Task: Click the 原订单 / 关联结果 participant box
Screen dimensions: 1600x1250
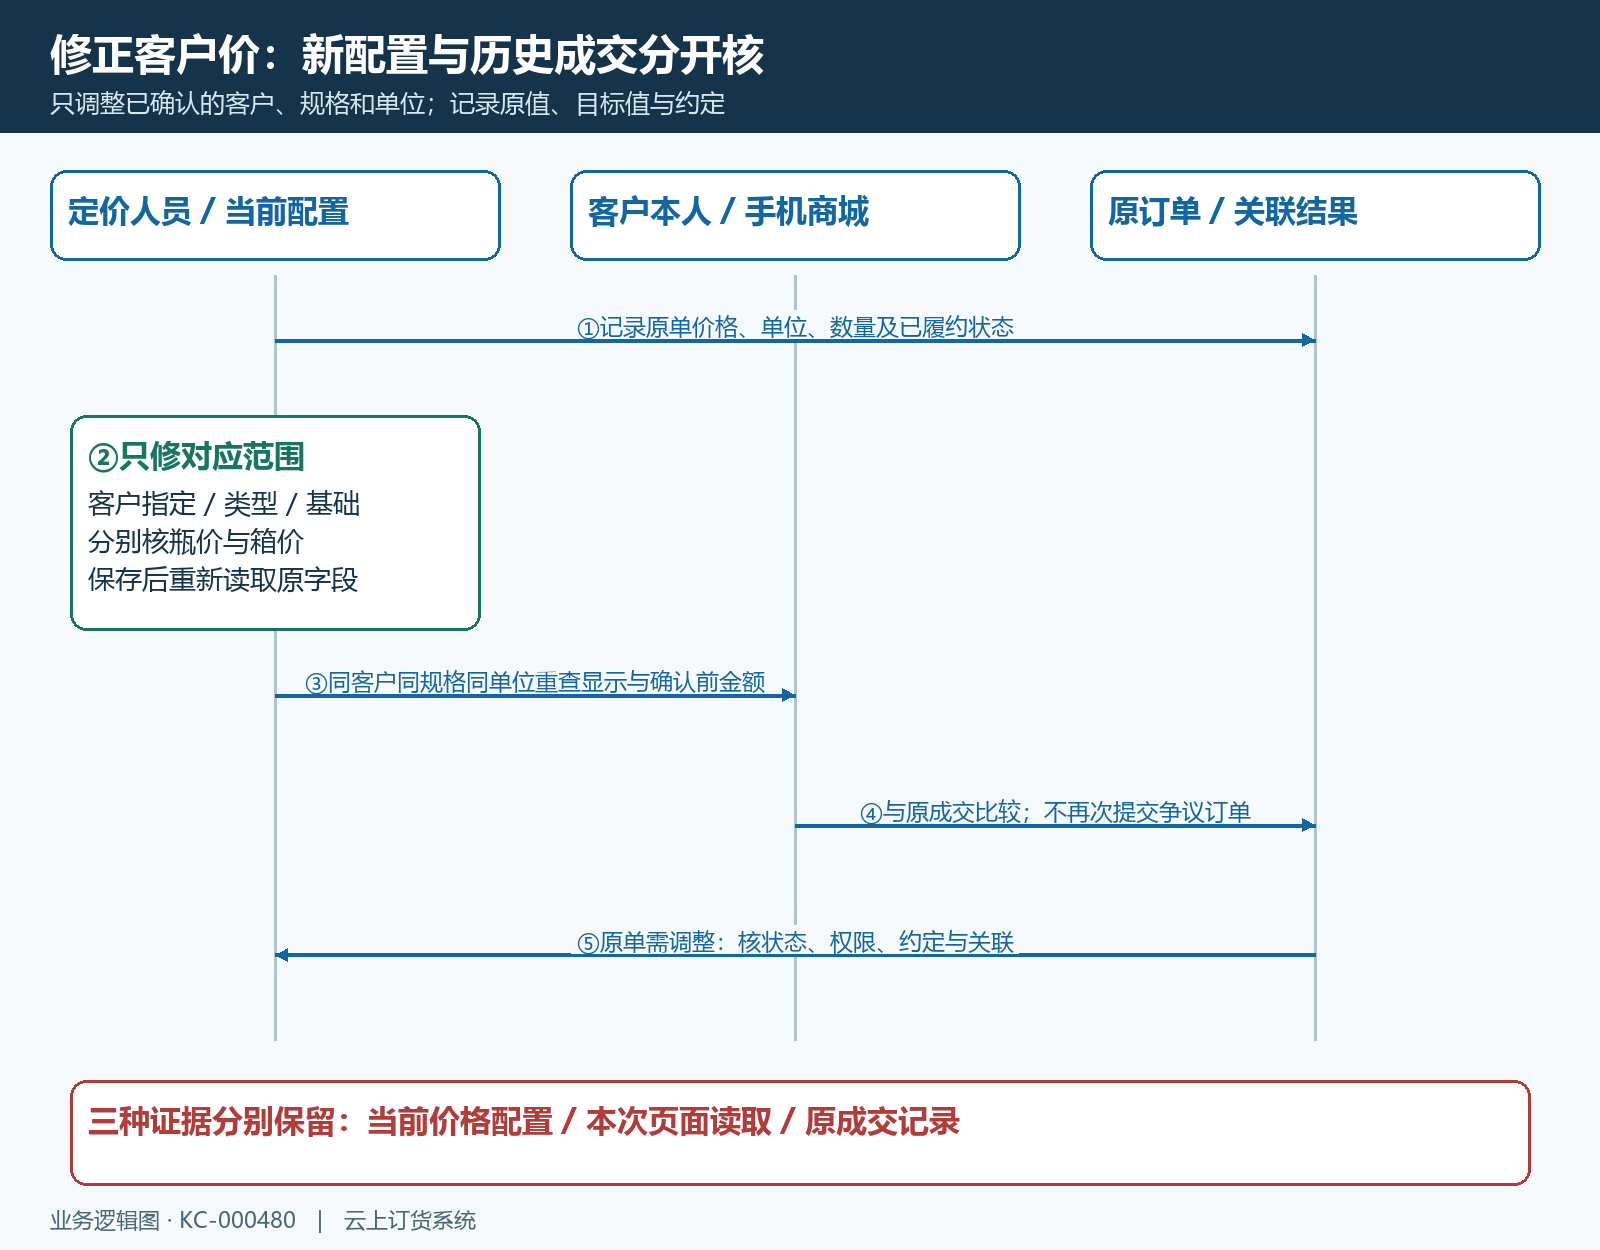Action: (1315, 215)
